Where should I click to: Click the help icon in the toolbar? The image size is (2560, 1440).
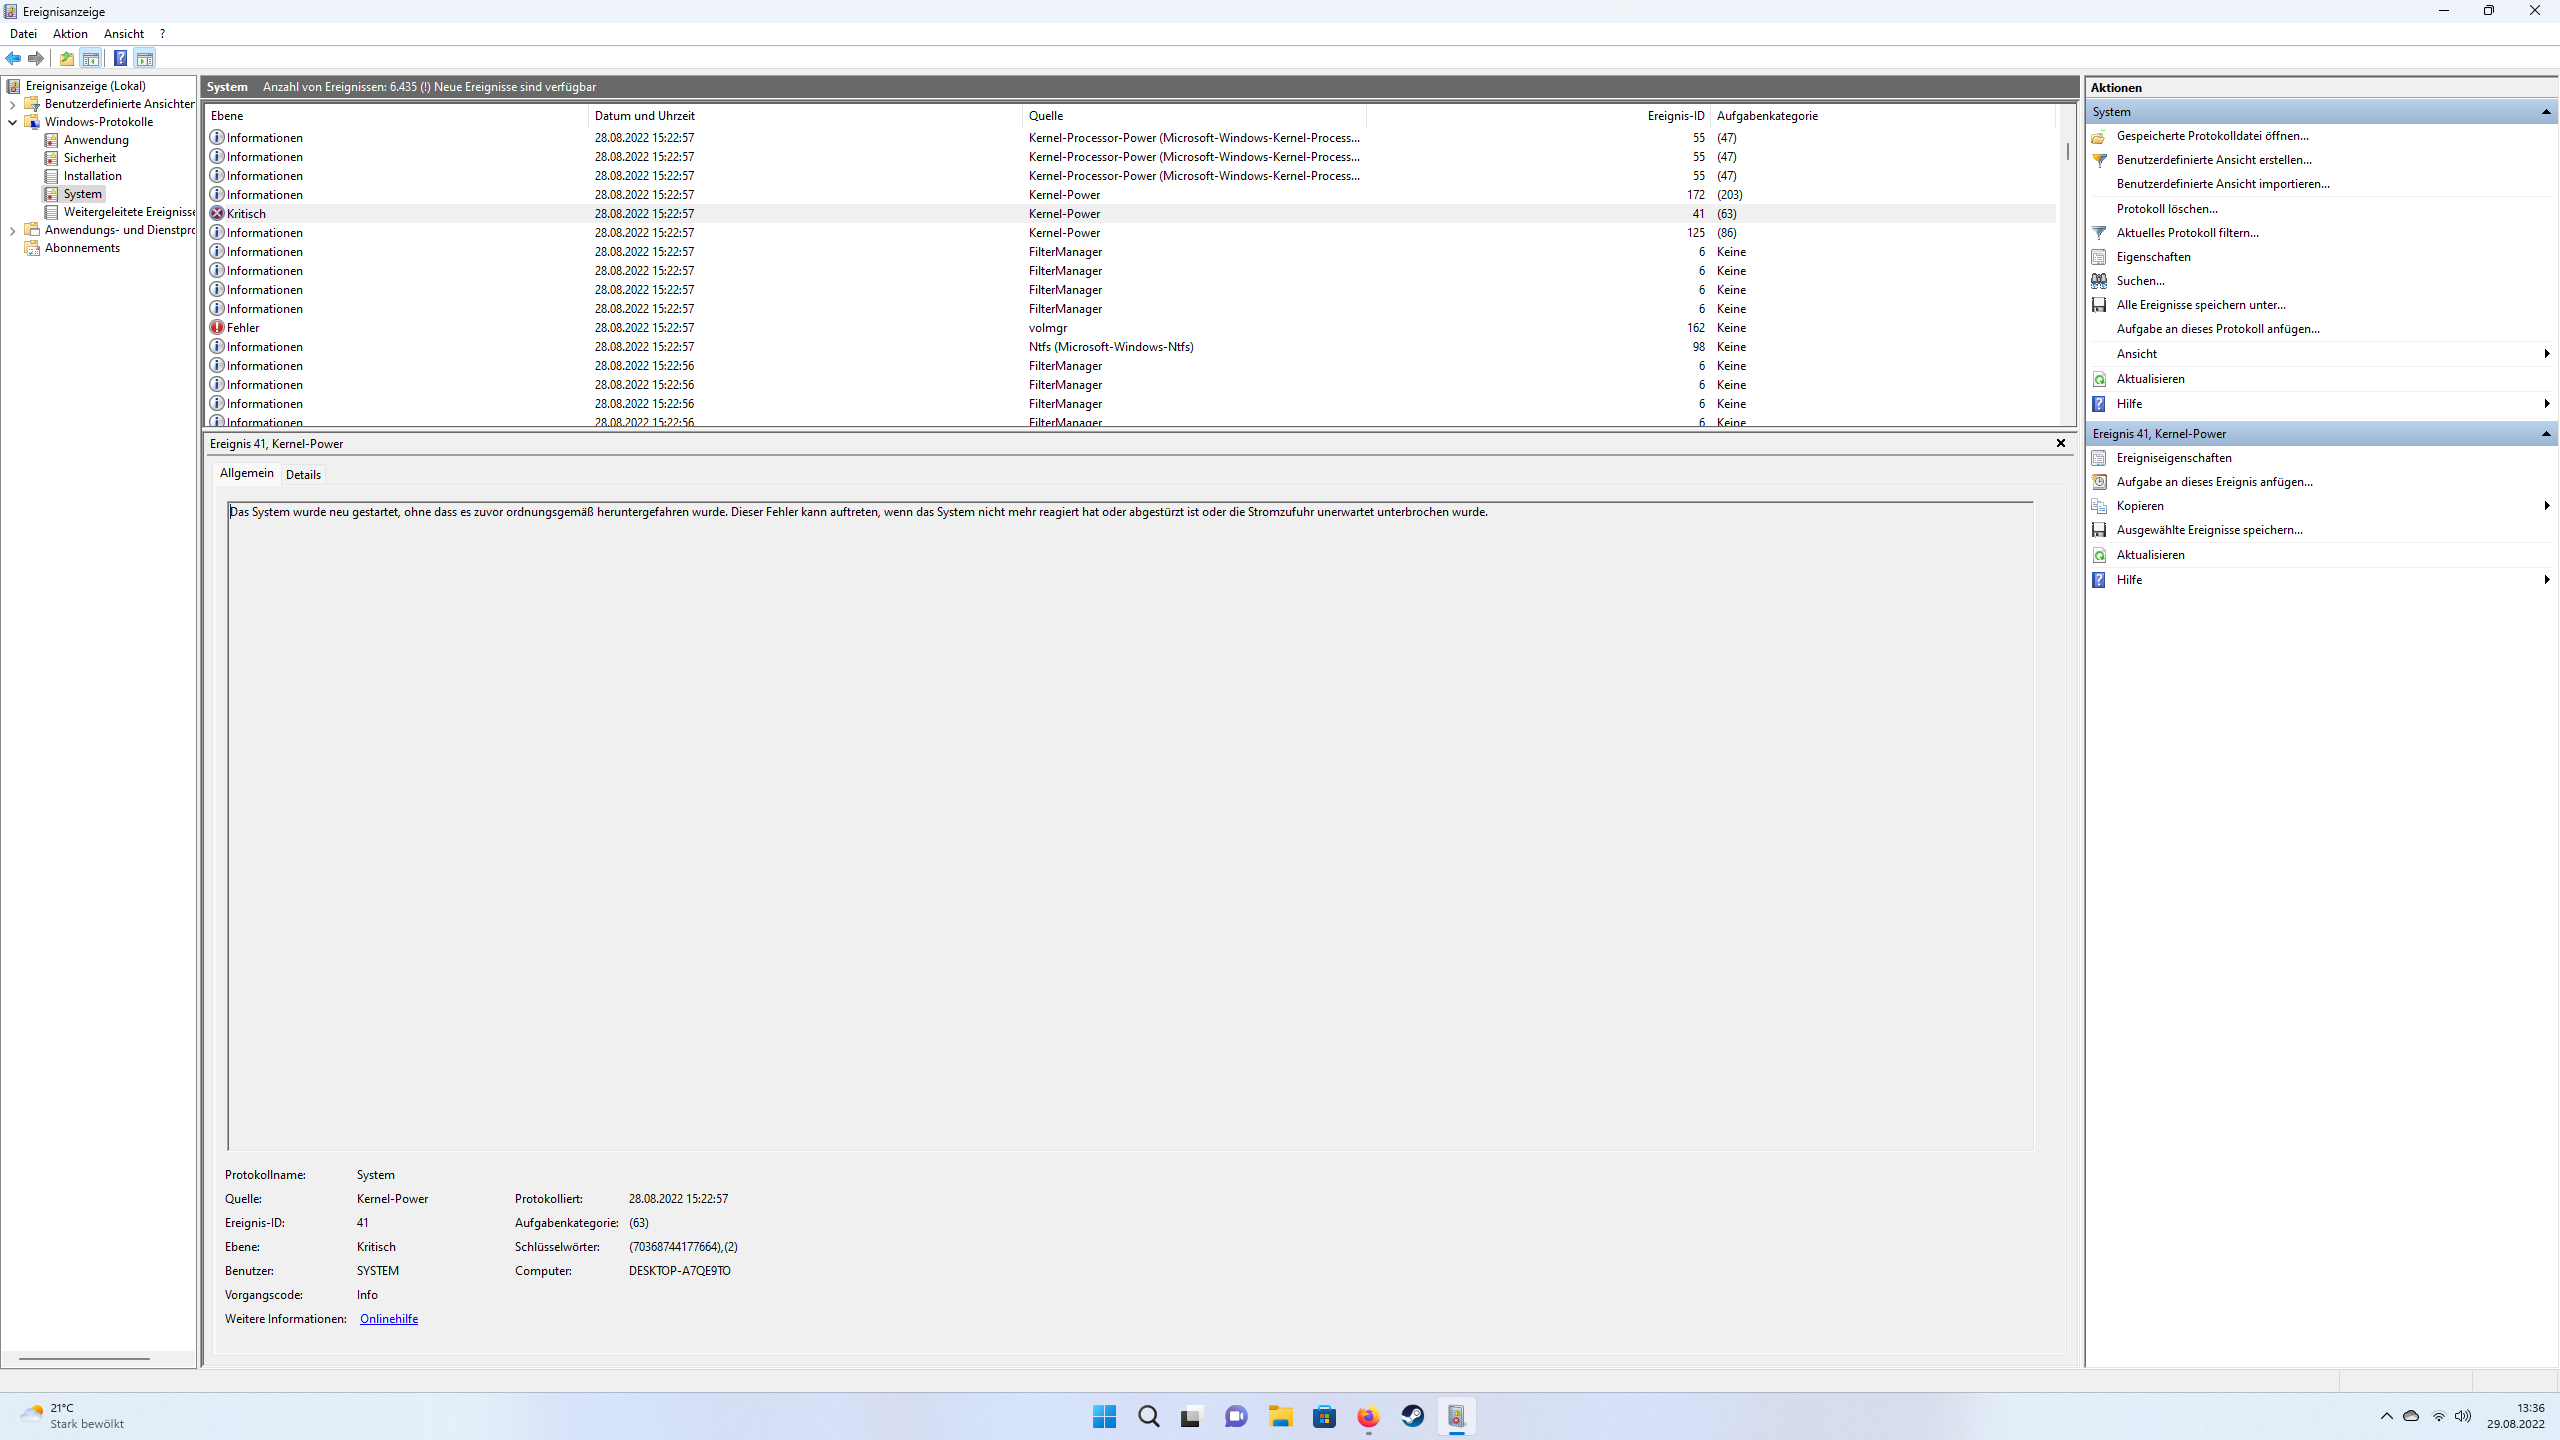pyautogui.click(x=120, y=58)
